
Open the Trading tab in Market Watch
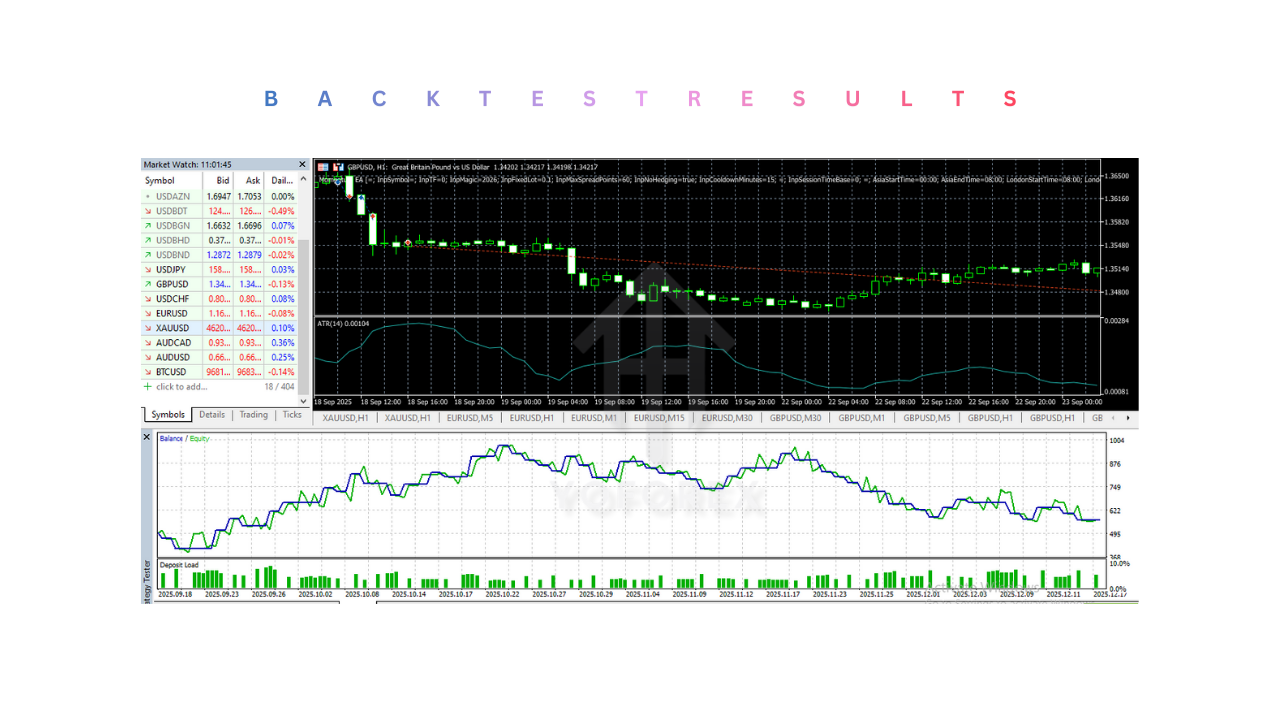point(253,414)
